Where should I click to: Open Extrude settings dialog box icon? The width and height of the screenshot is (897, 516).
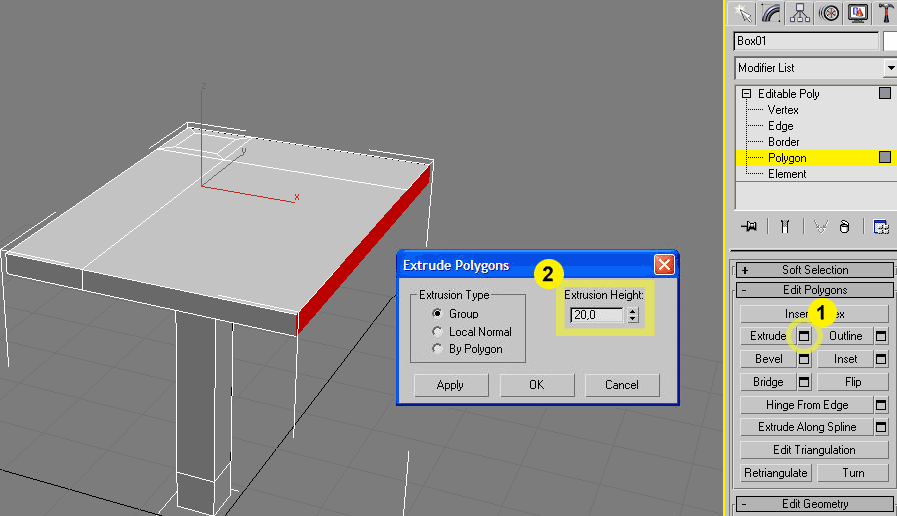click(804, 336)
